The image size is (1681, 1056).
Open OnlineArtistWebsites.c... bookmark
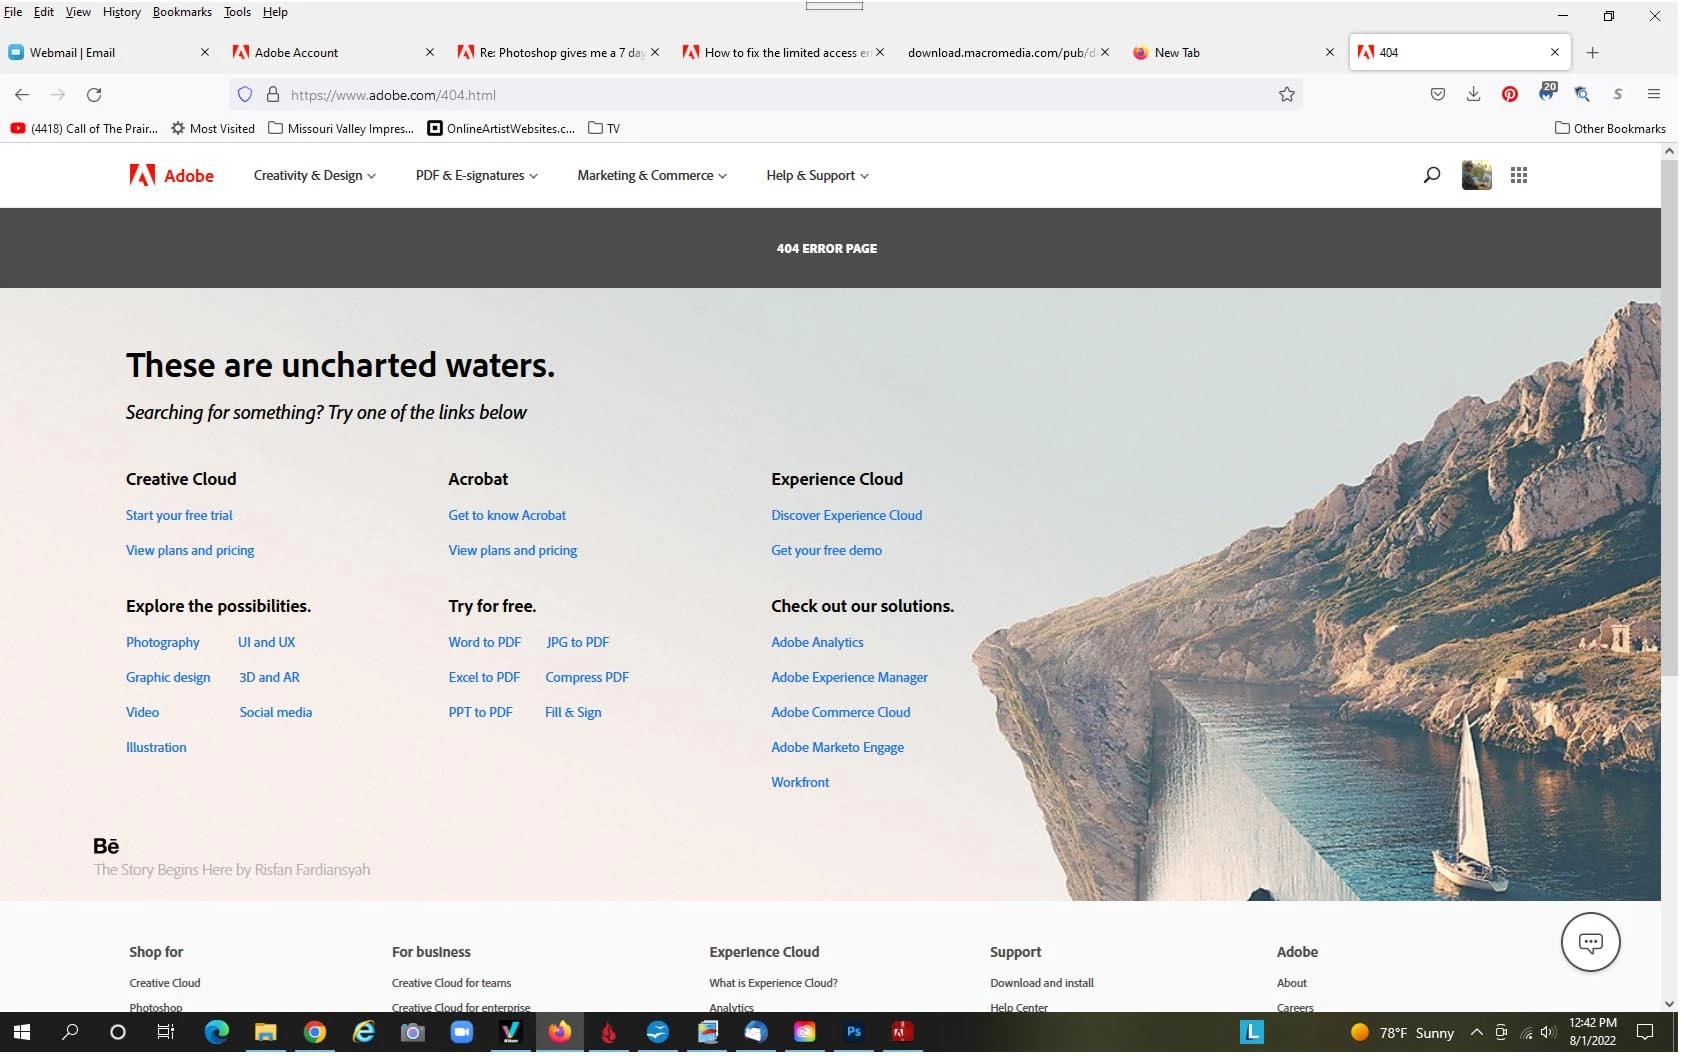(x=501, y=129)
